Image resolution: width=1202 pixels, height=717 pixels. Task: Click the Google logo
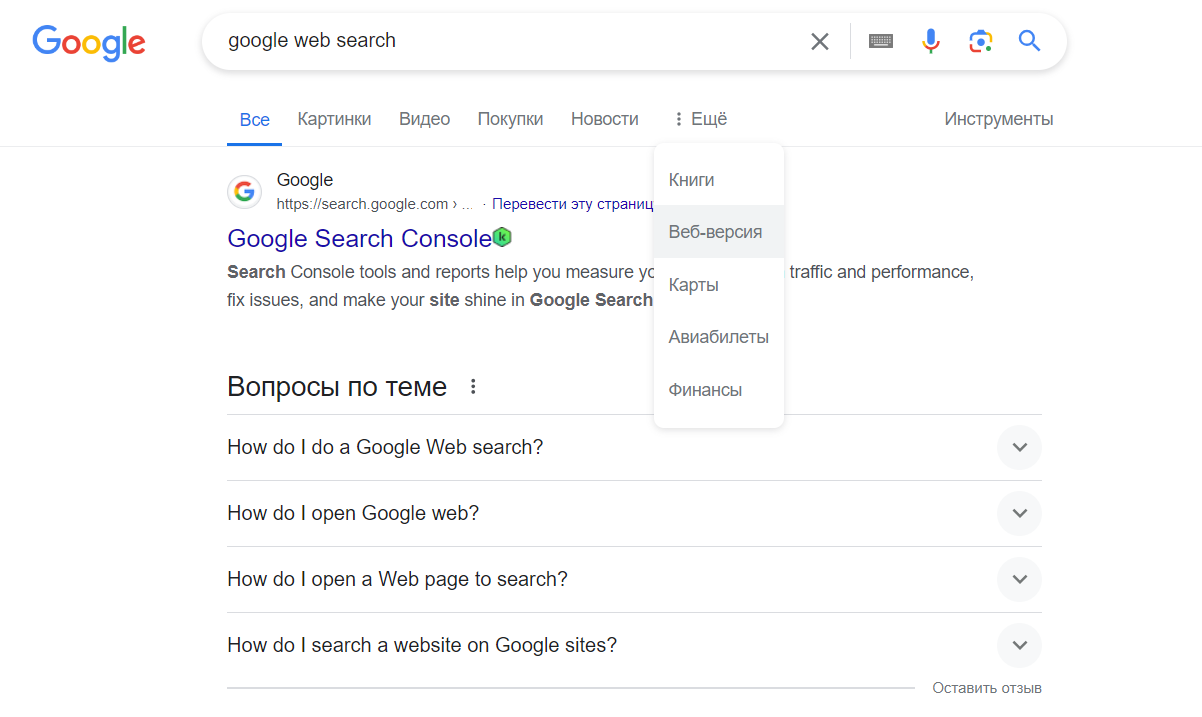click(x=89, y=41)
